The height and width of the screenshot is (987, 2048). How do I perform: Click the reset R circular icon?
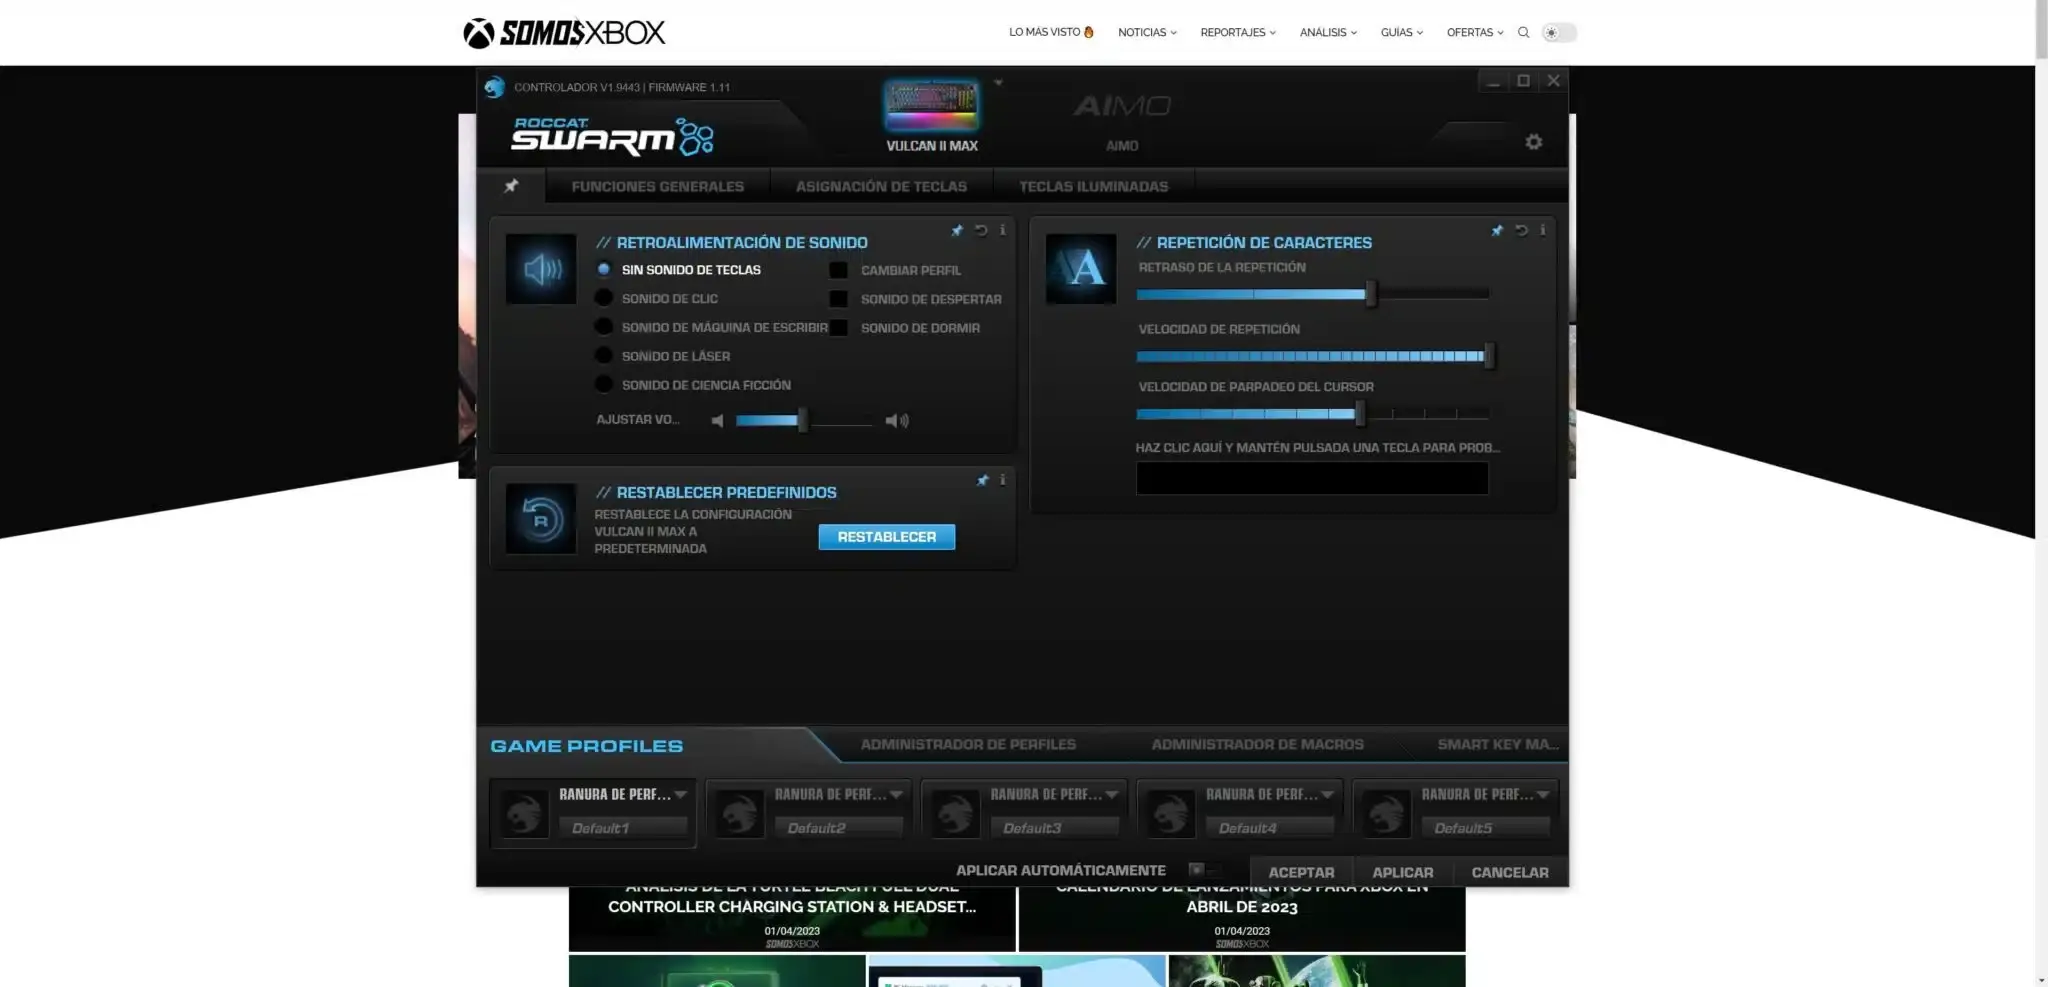tap(541, 519)
